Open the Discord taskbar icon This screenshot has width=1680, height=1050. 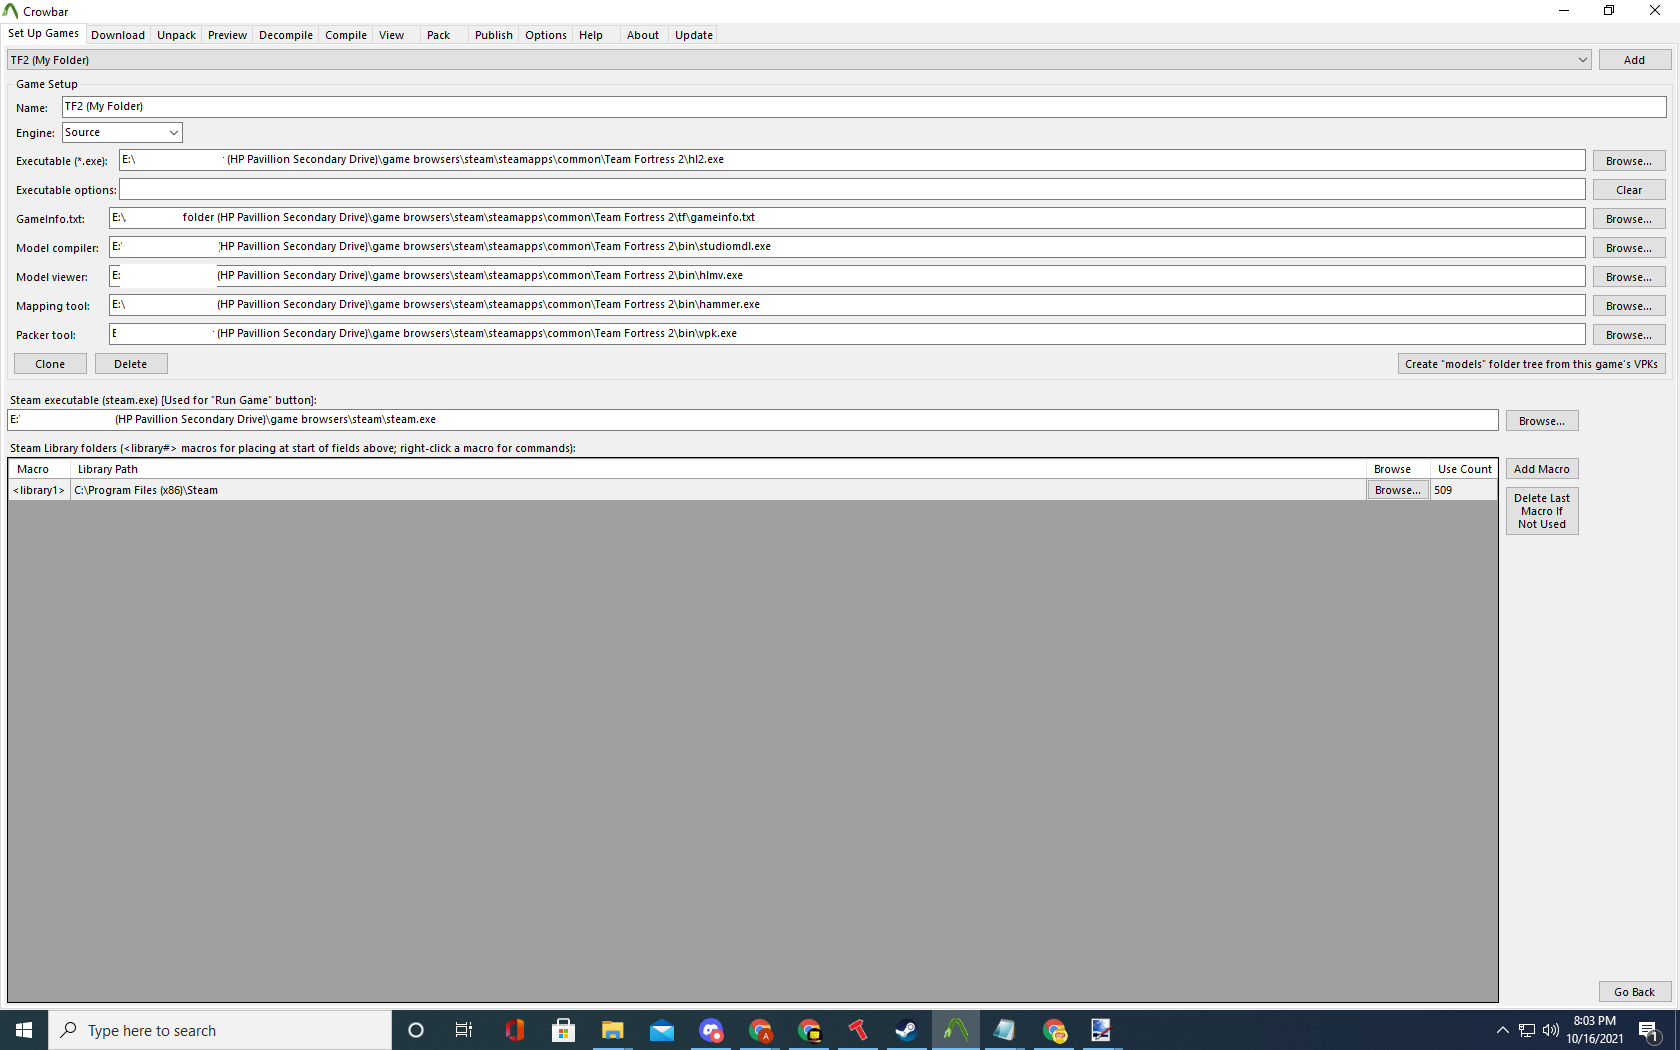pyautogui.click(x=711, y=1030)
